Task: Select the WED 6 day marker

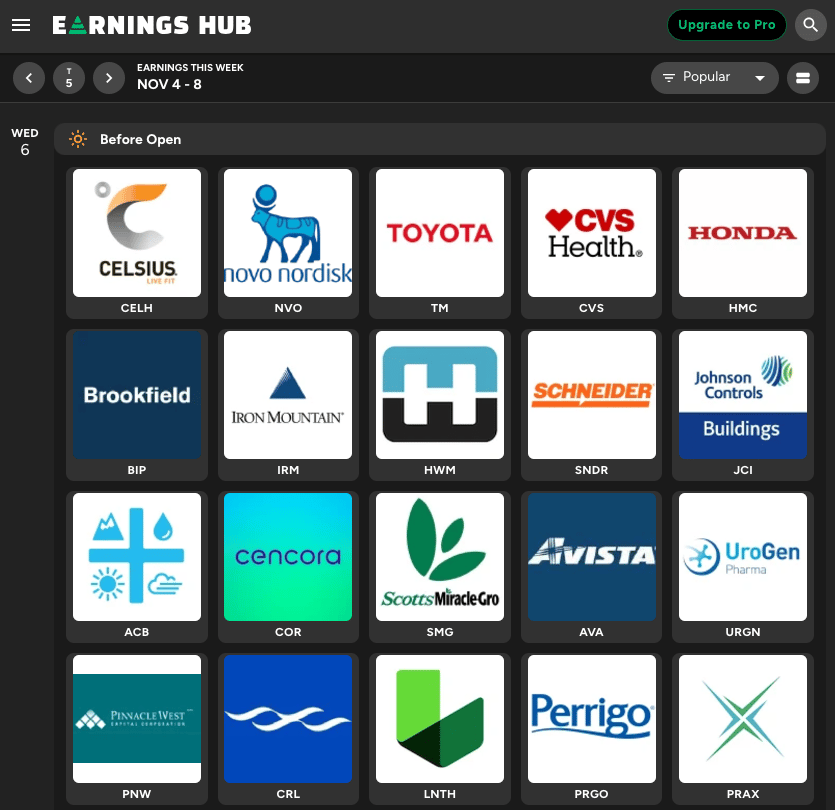Action: point(25,142)
